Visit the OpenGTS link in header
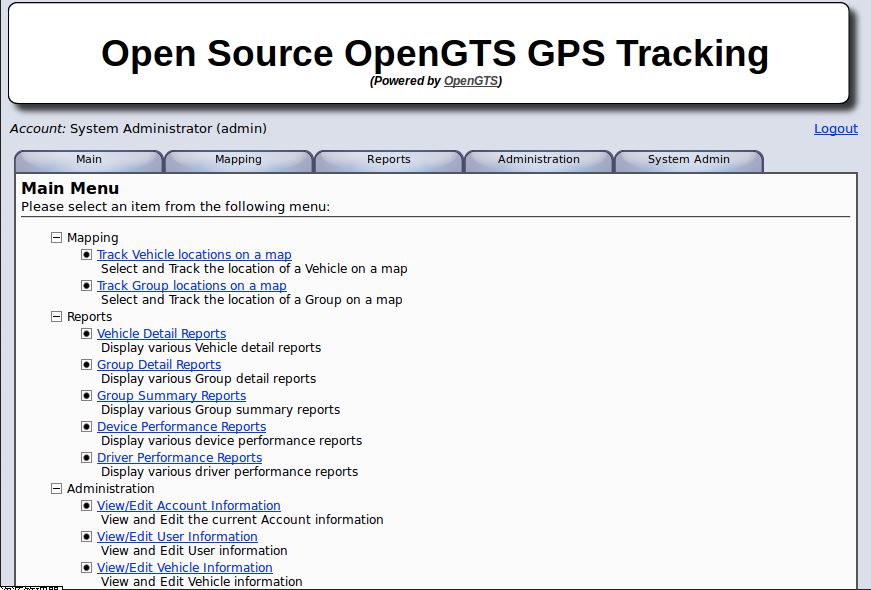 (x=471, y=81)
